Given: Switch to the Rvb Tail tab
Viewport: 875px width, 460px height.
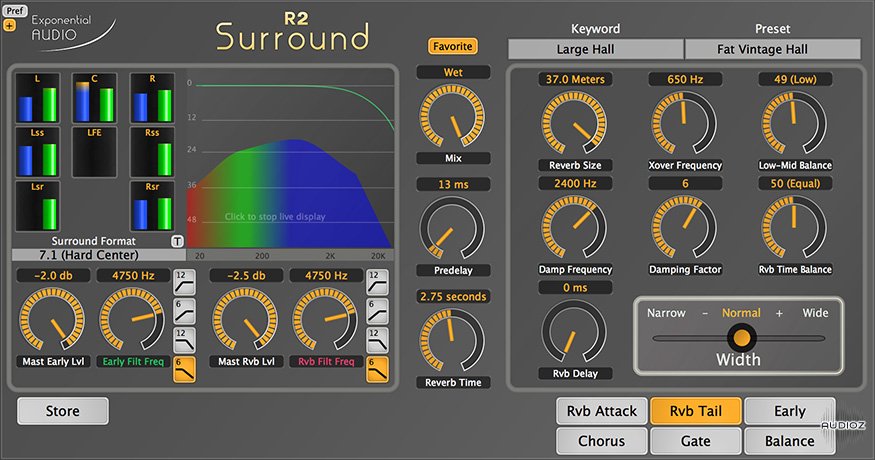Looking at the screenshot, I should point(696,411).
